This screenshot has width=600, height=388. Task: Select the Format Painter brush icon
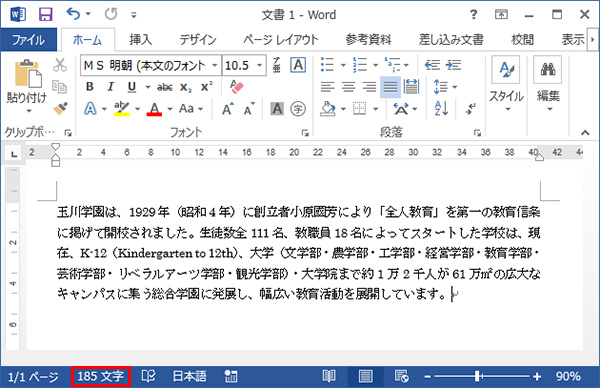(x=60, y=108)
